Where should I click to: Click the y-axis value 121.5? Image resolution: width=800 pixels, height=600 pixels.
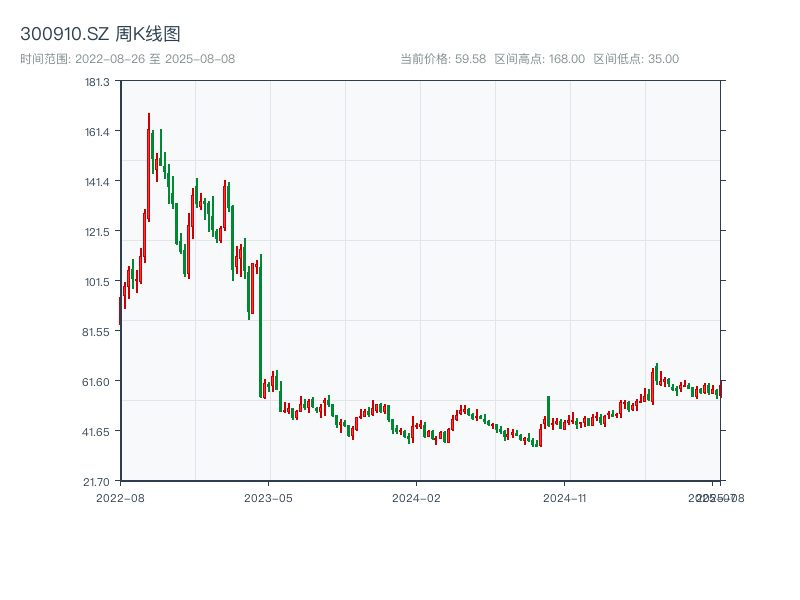[97, 232]
